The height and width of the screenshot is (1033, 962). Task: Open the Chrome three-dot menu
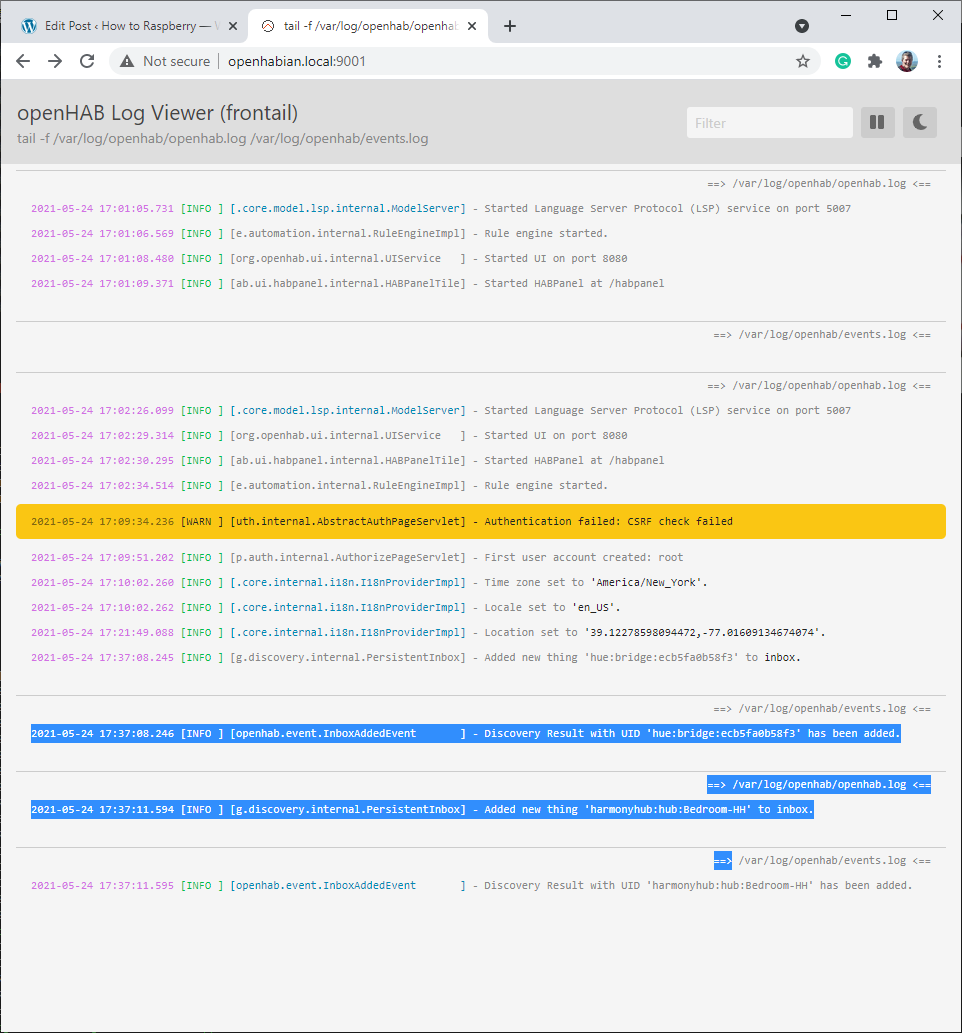point(938,61)
